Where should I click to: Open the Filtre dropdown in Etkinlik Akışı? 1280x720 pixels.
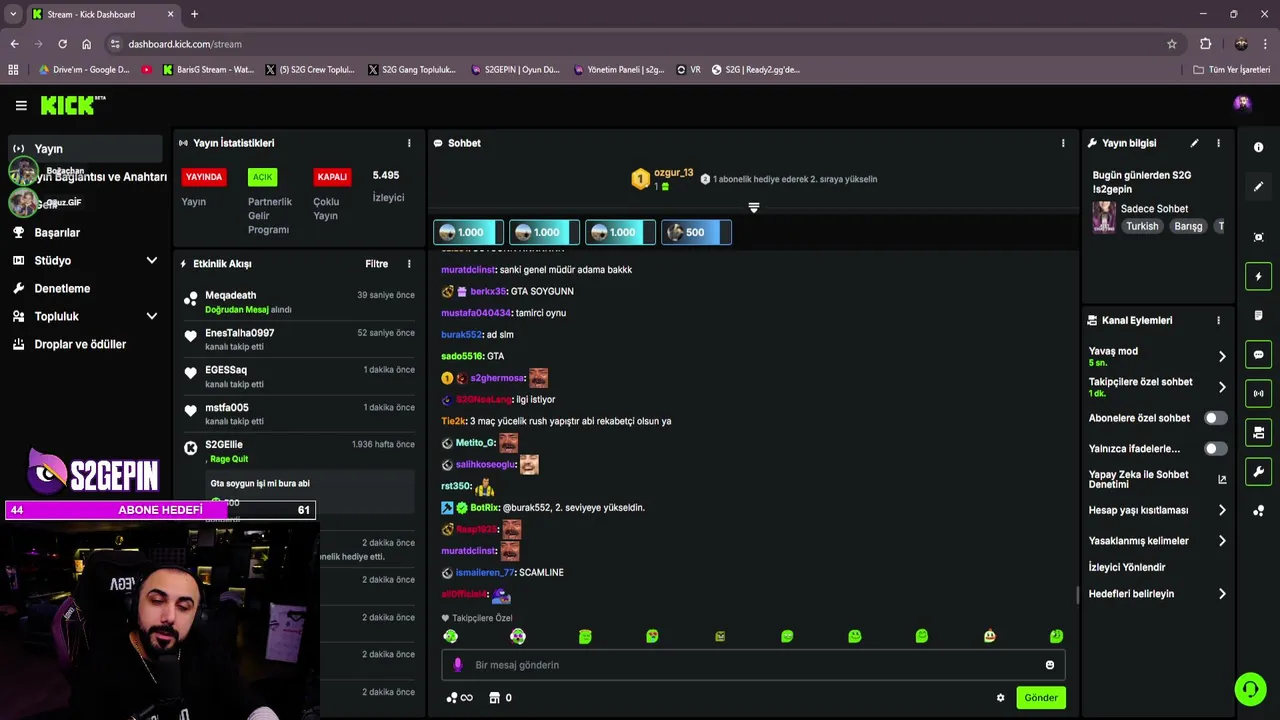[376, 264]
